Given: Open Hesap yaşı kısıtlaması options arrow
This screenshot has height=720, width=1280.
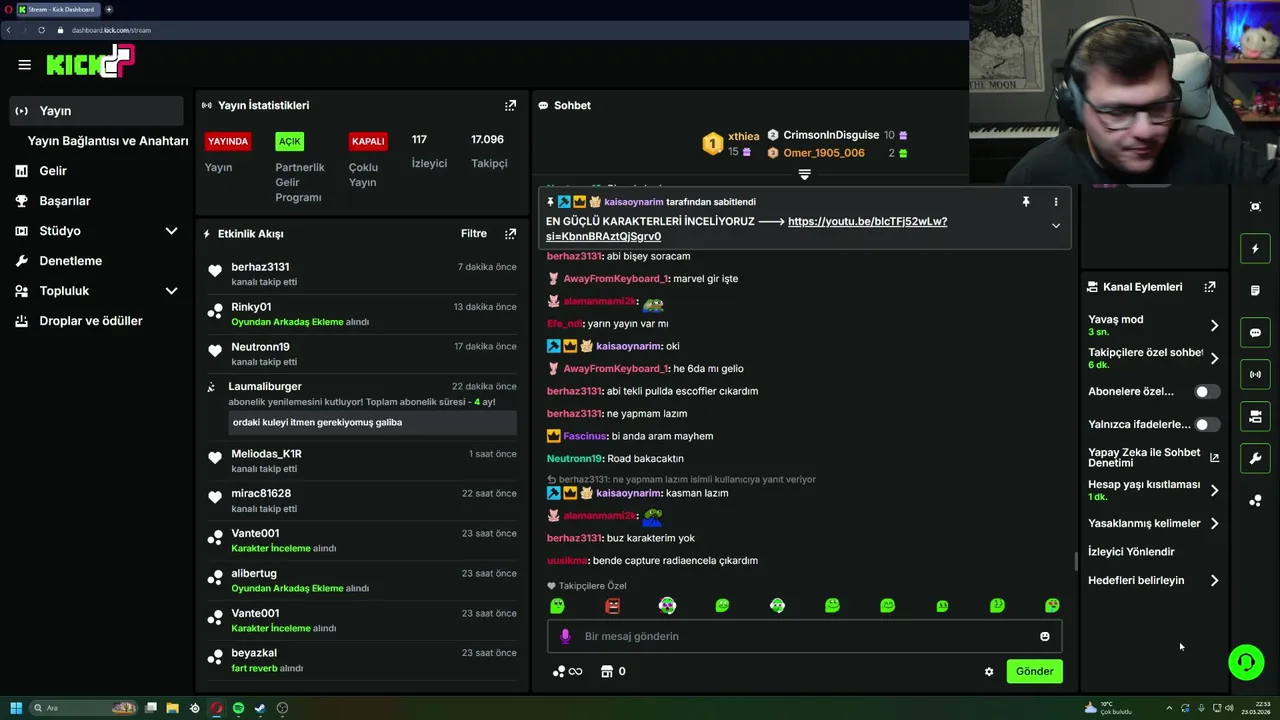Looking at the screenshot, I should click(1214, 490).
